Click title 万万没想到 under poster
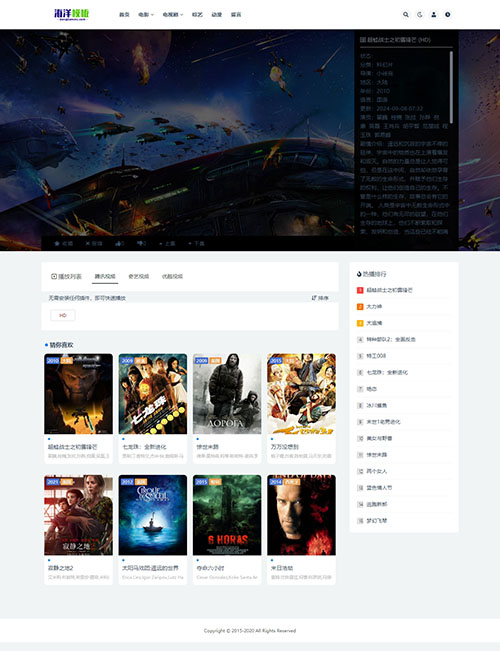500x651 pixels. [284, 447]
